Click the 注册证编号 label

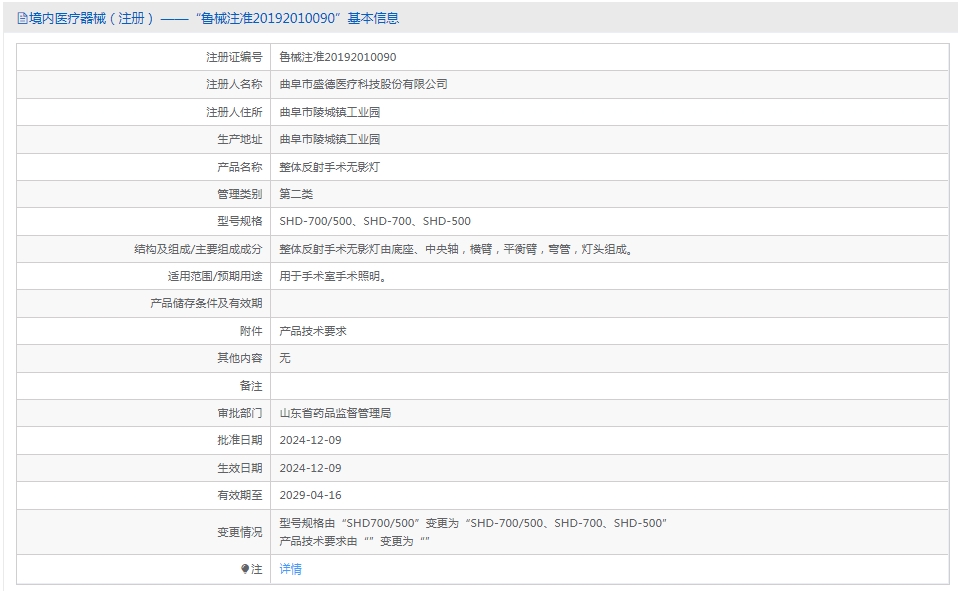pyautogui.click(x=234, y=57)
